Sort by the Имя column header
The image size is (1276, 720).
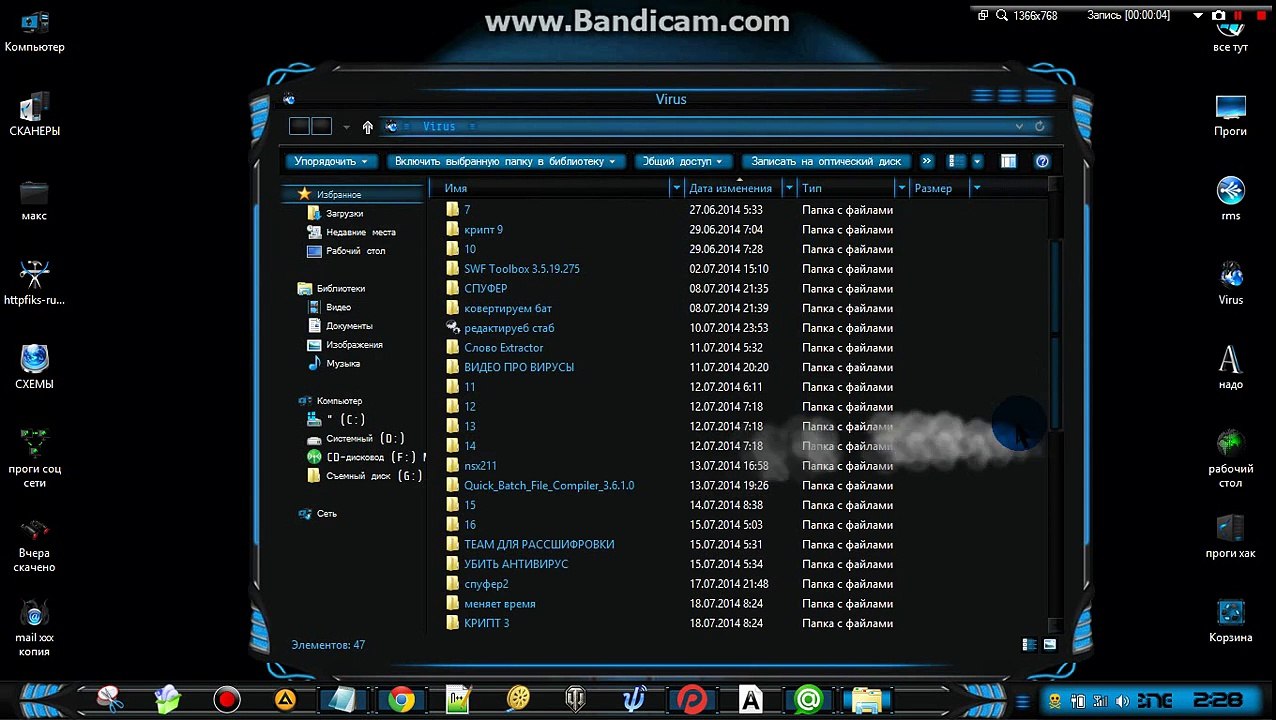click(550, 188)
